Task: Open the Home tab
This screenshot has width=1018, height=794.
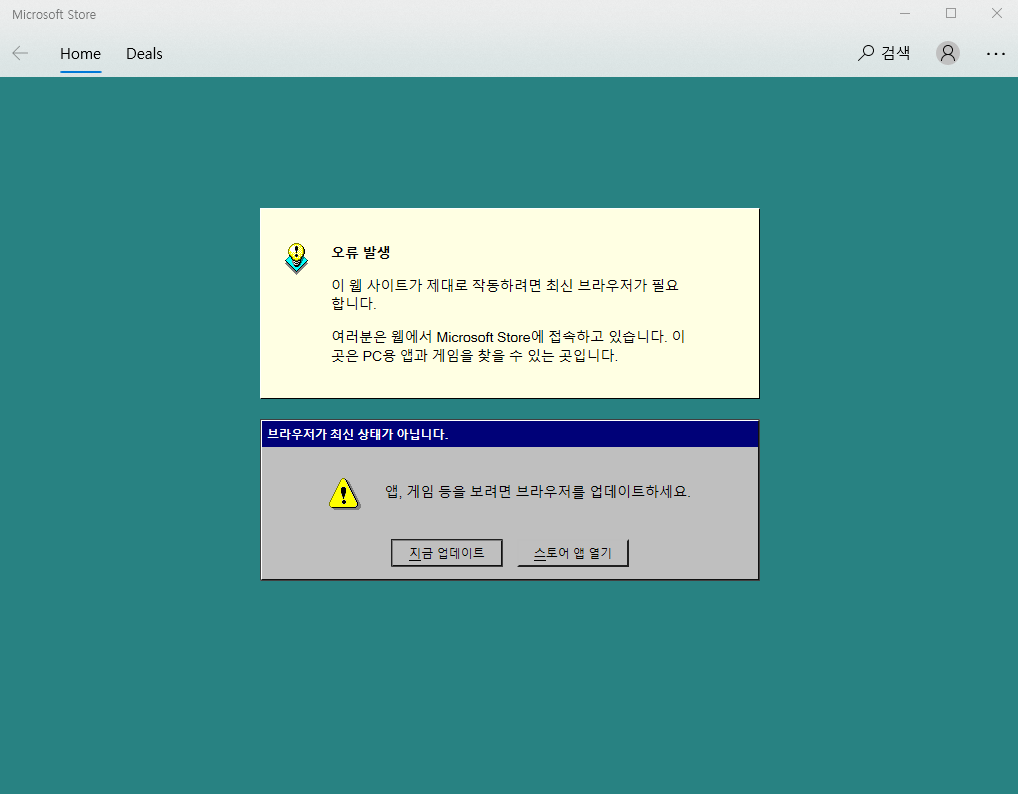Action: click(81, 54)
